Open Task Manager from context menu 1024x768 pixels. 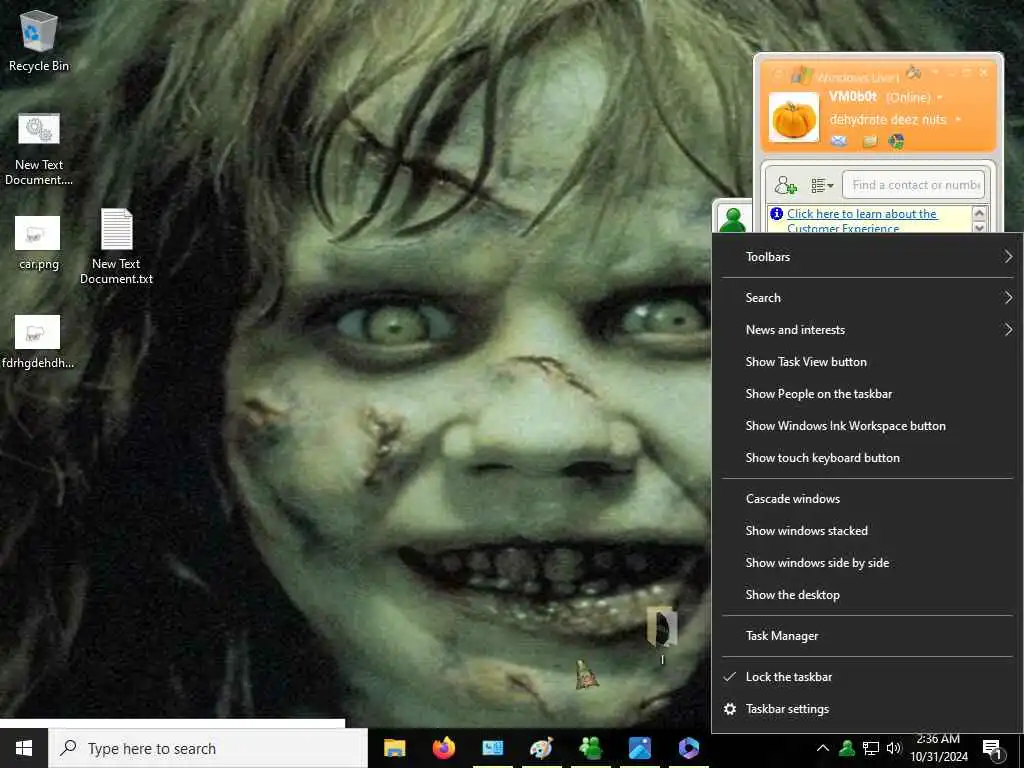(868, 636)
